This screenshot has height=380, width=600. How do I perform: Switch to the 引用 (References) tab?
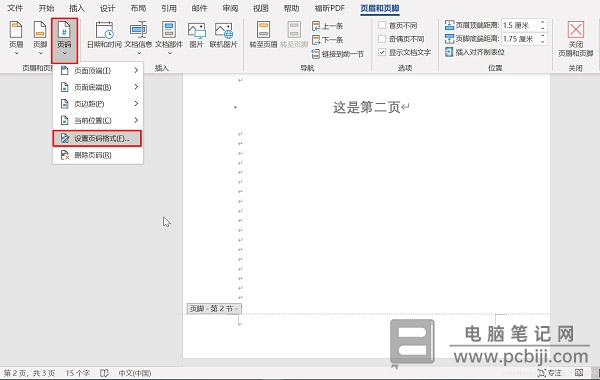click(x=169, y=8)
